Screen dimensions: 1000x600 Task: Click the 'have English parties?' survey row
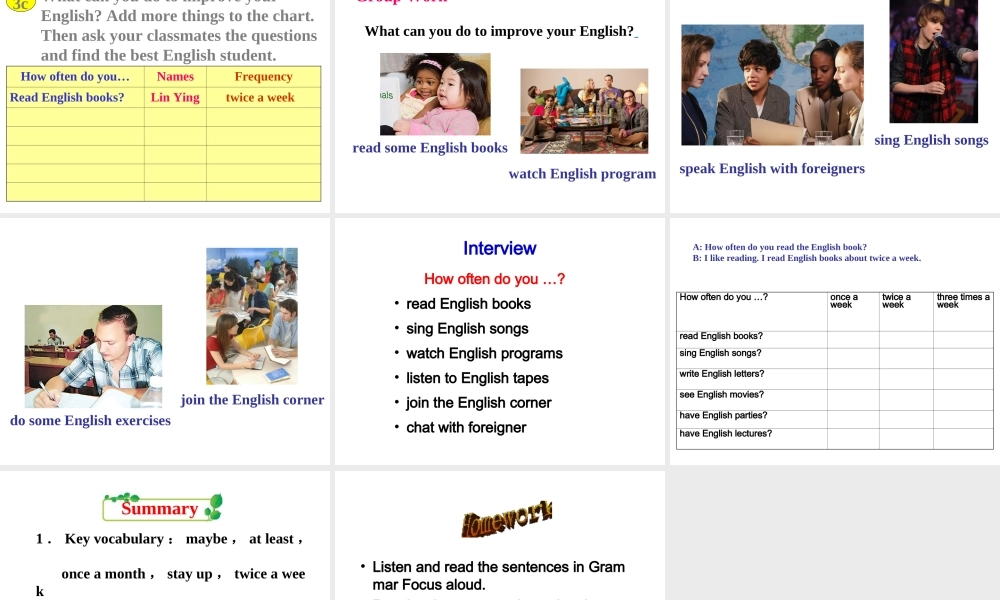[x=835, y=419]
